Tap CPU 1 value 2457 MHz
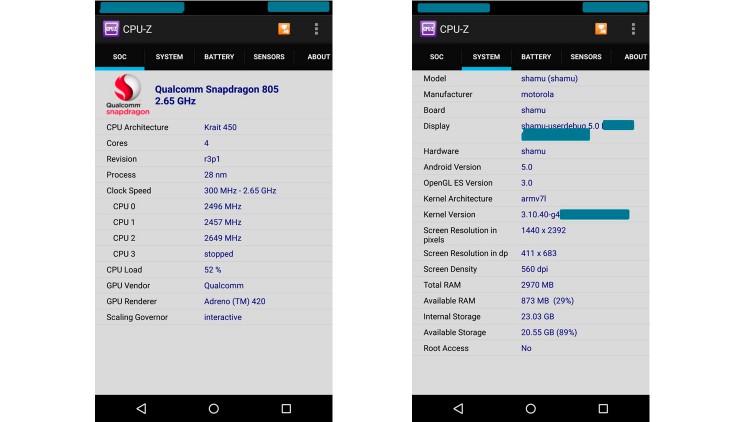Image resolution: width=750 pixels, height=422 pixels. pyautogui.click(x=222, y=222)
